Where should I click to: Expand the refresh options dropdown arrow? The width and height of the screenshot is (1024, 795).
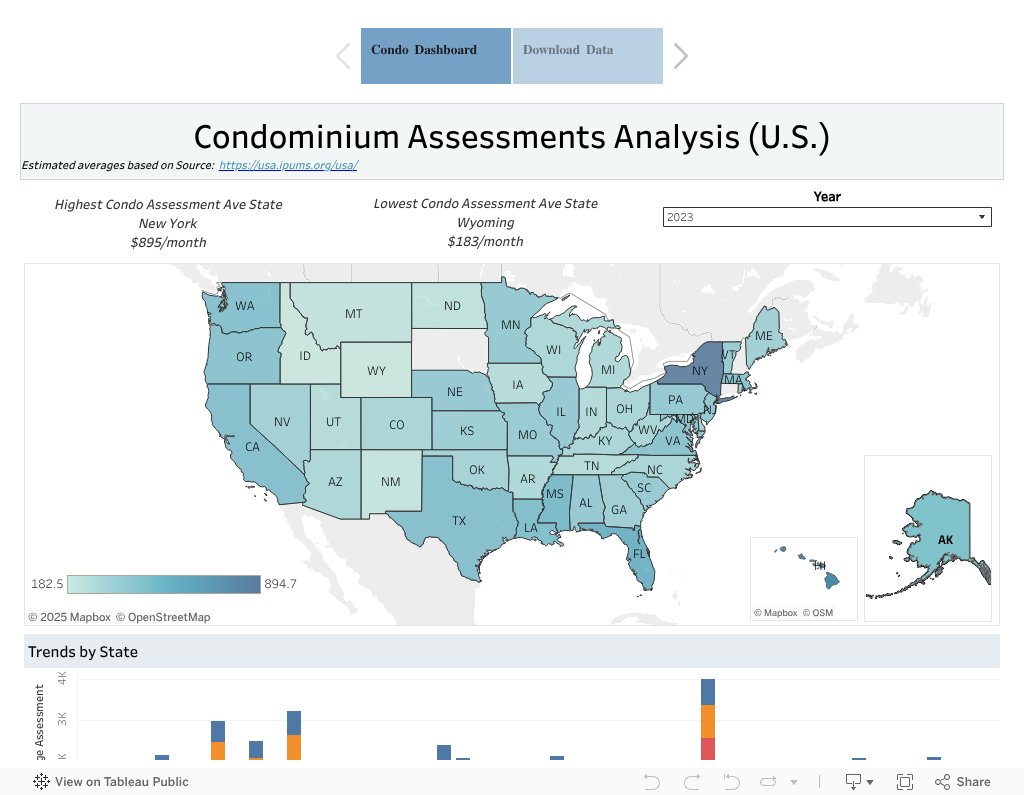pyautogui.click(x=793, y=782)
